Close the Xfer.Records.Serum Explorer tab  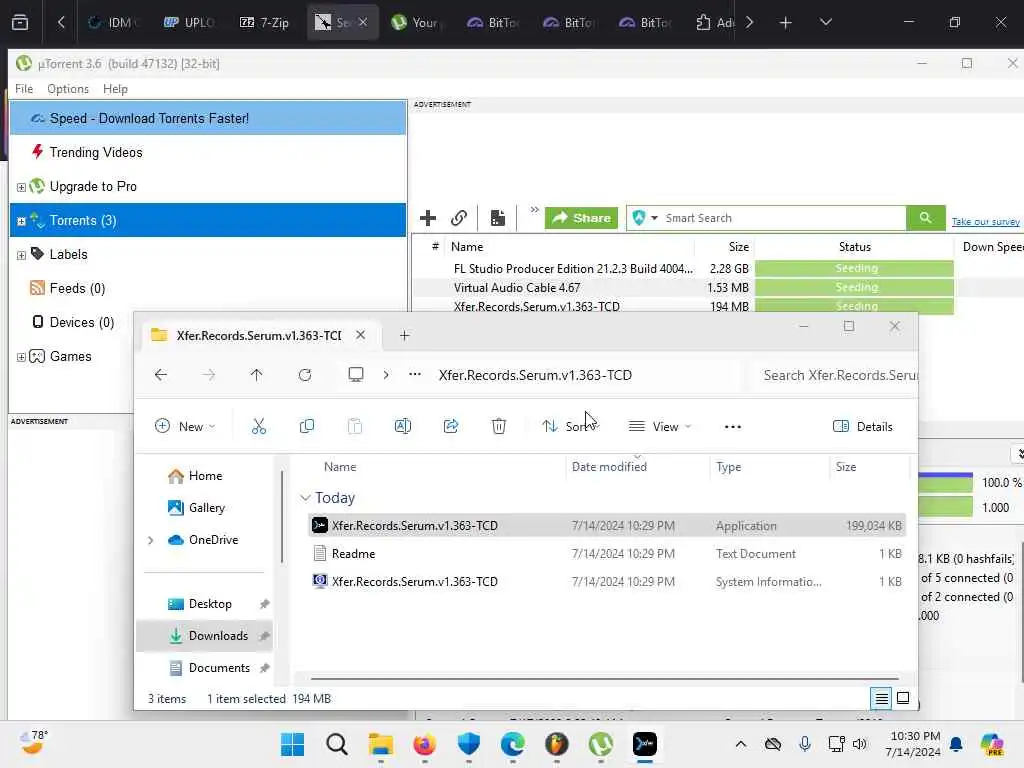pos(360,335)
